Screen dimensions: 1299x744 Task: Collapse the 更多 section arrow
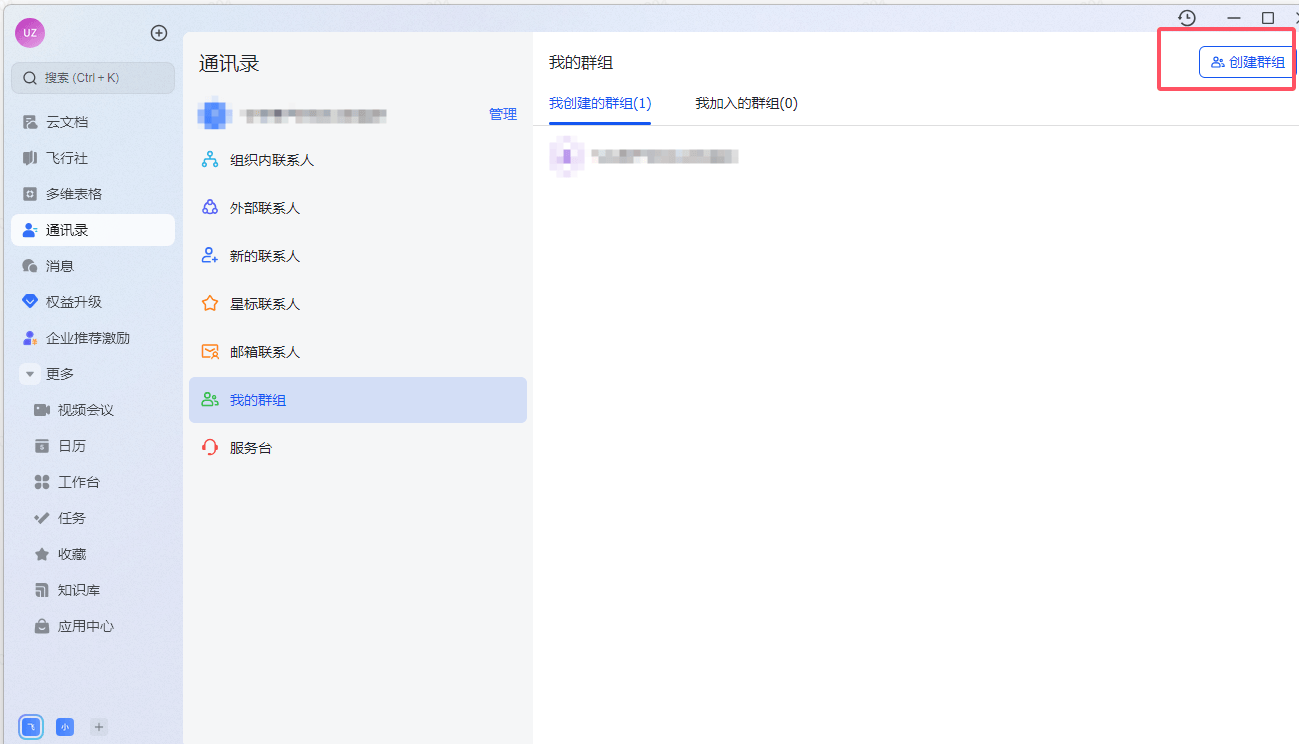(x=30, y=374)
